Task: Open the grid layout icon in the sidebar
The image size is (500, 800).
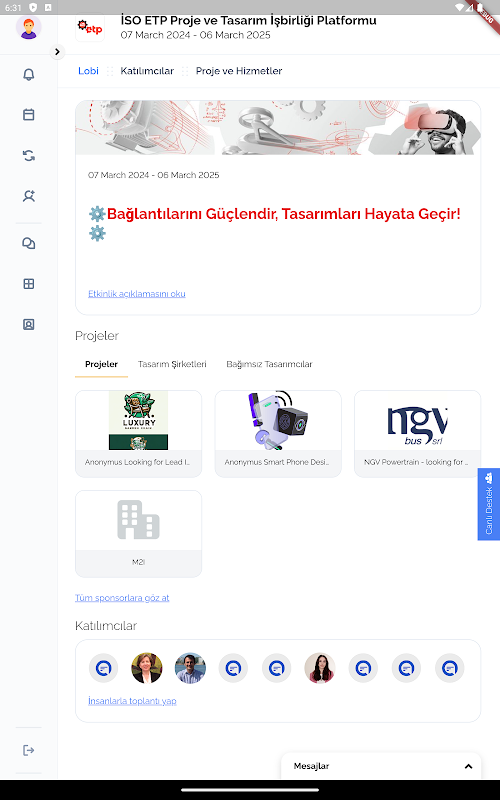Action: tap(29, 284)
